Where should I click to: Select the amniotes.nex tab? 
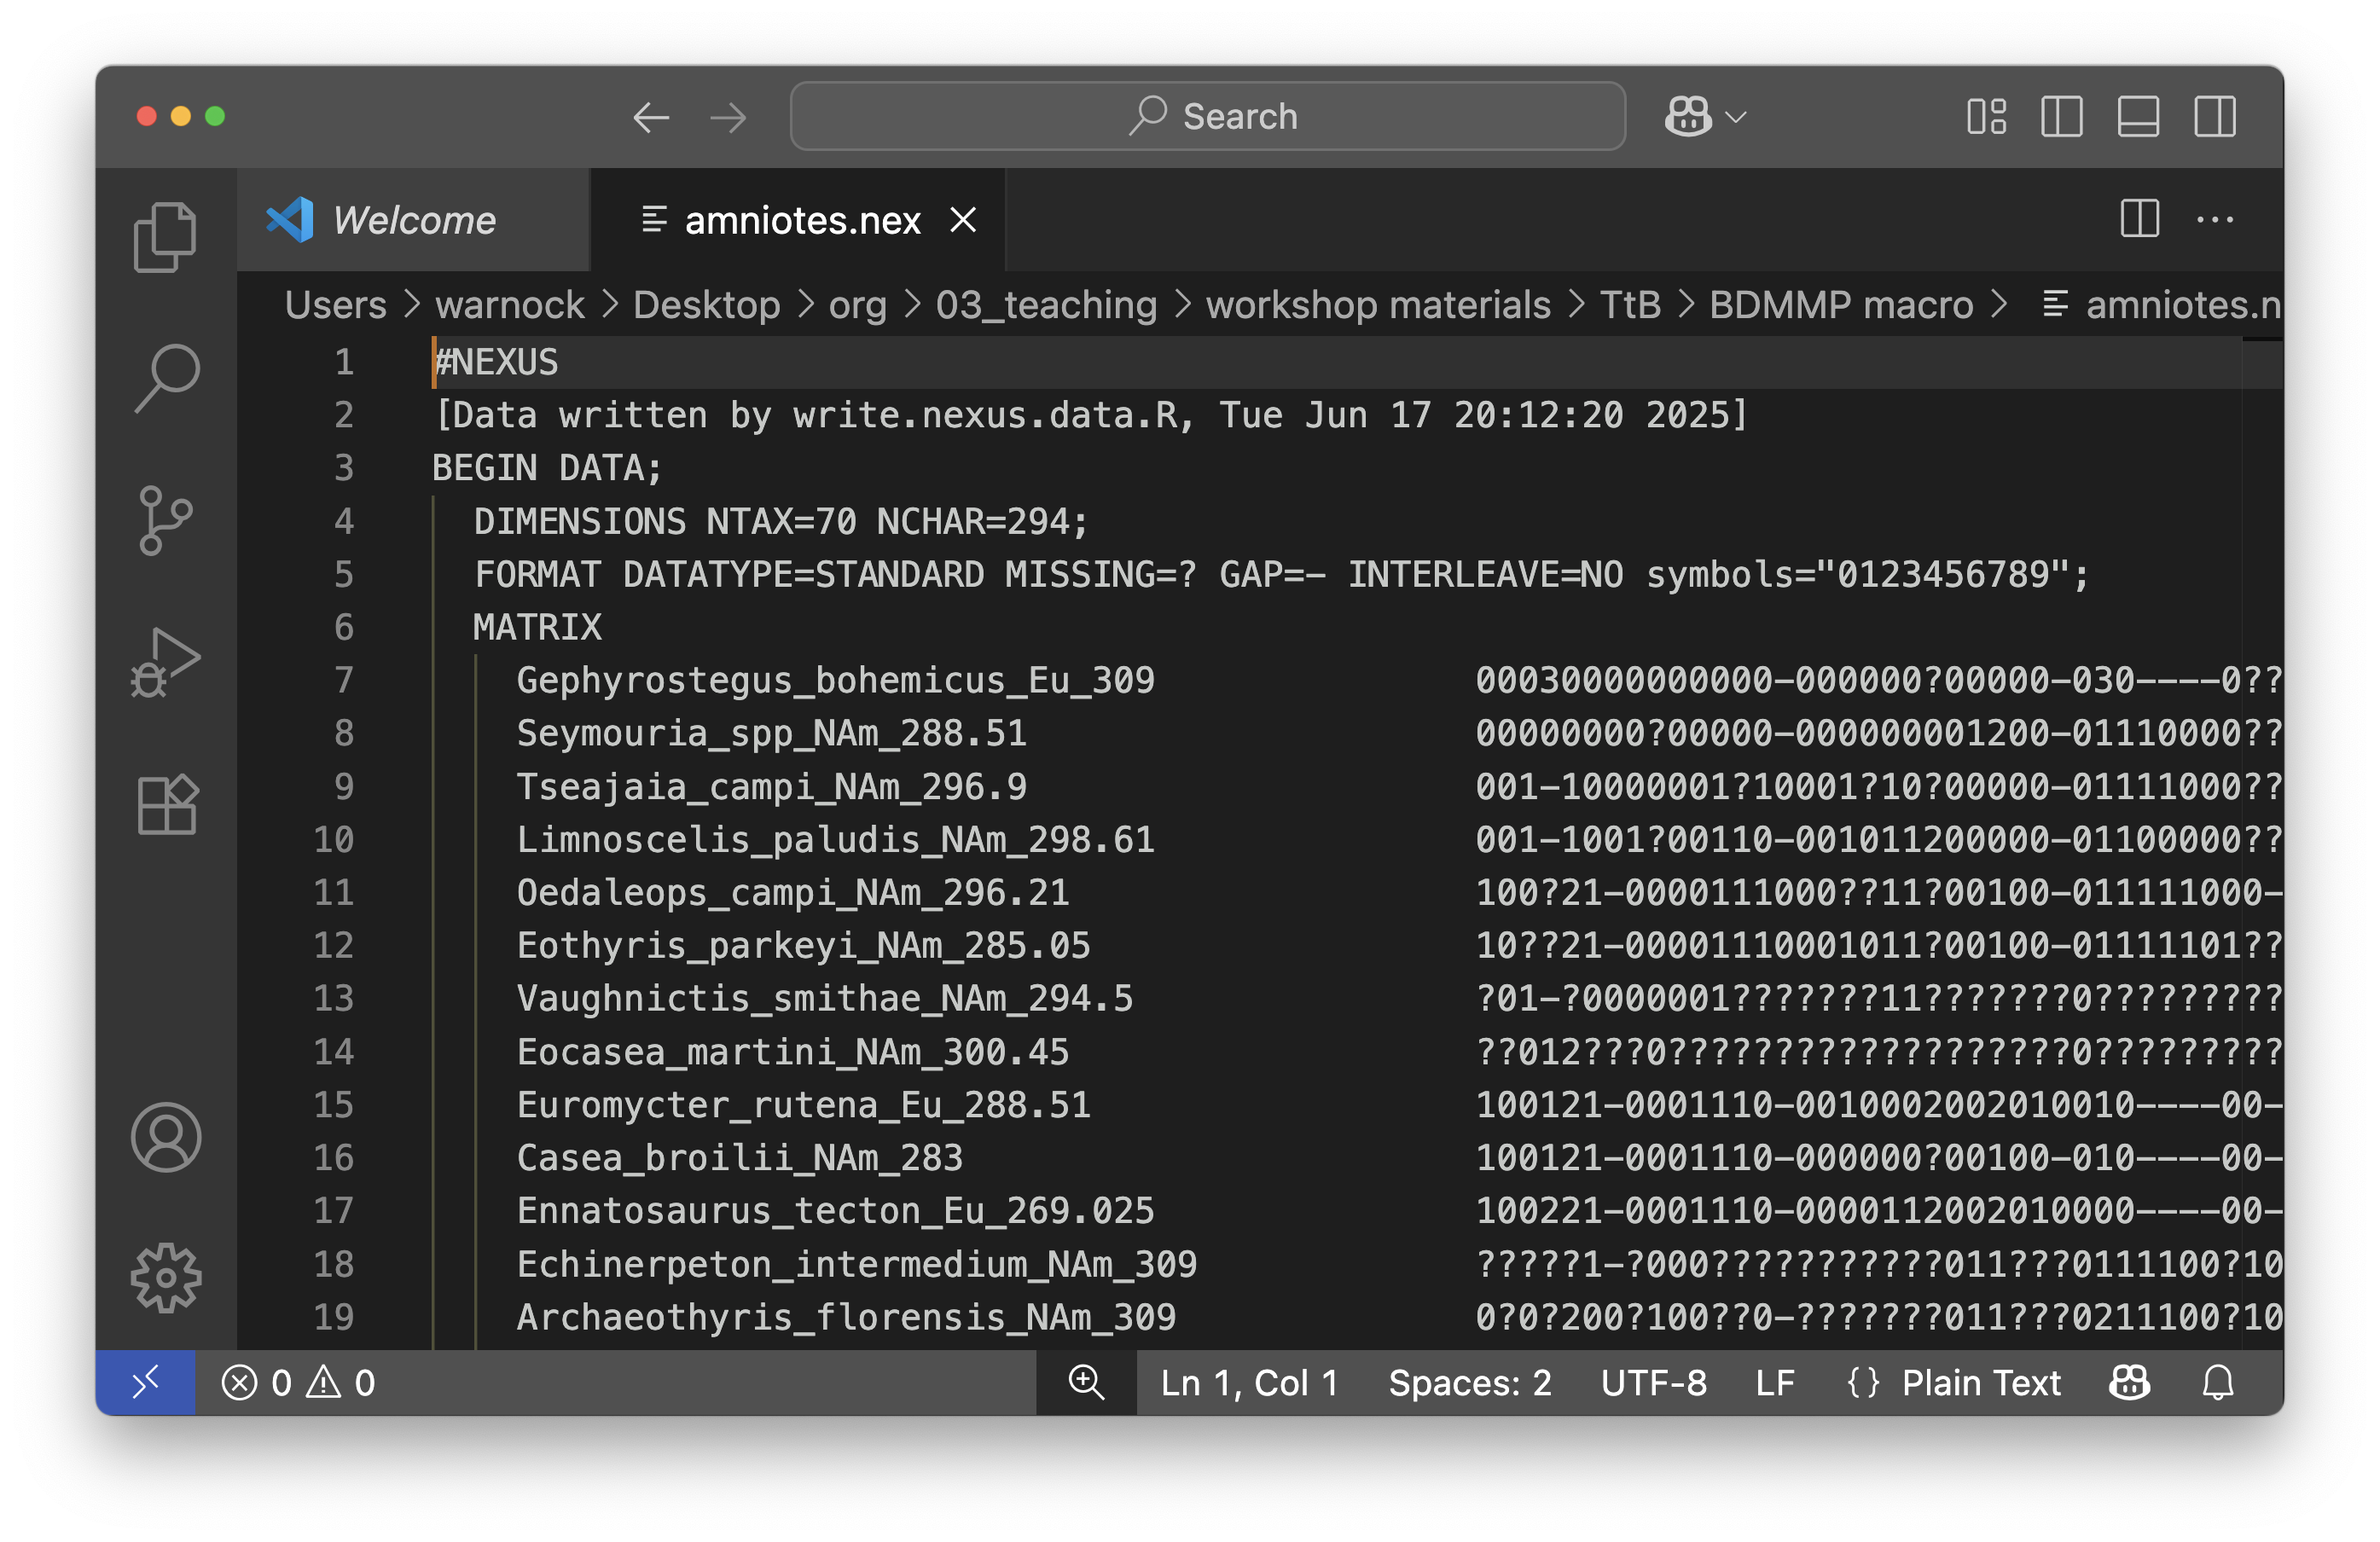tap(798, 219)
